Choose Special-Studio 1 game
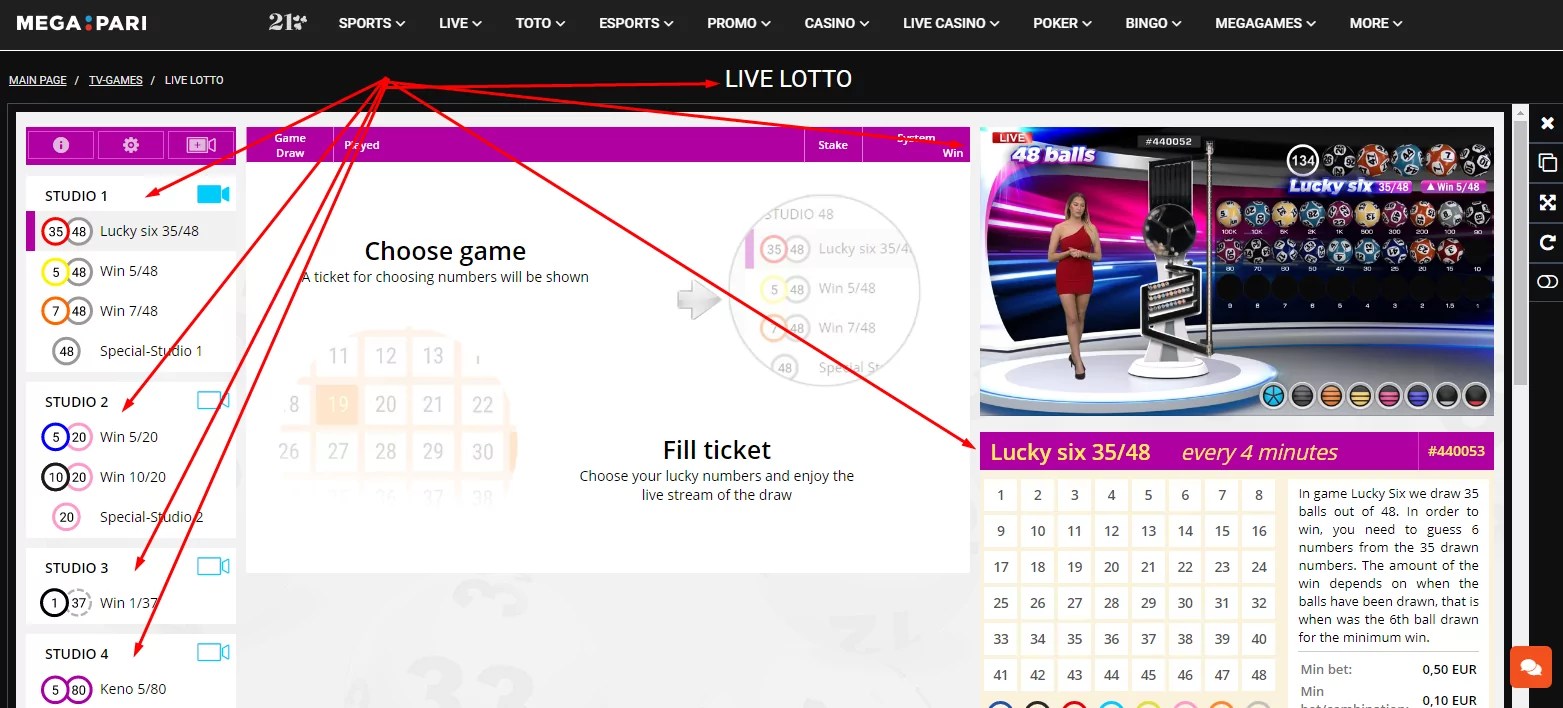Viewport: 1563px width, 708px height. (133, 351)
